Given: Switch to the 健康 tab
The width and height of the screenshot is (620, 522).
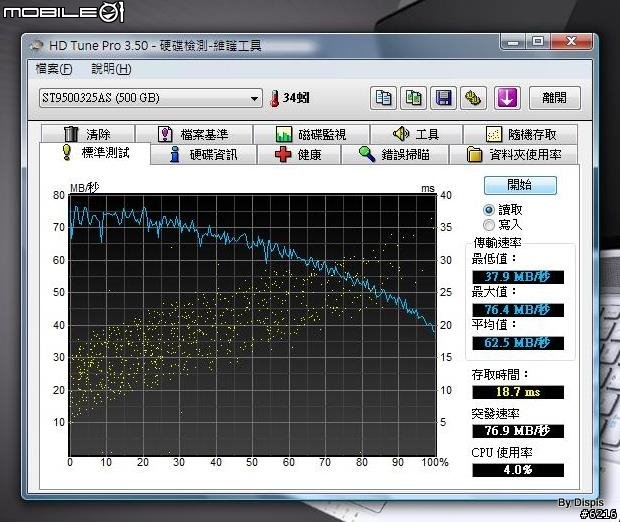Looking at the screenshot, I should point(299,155).
